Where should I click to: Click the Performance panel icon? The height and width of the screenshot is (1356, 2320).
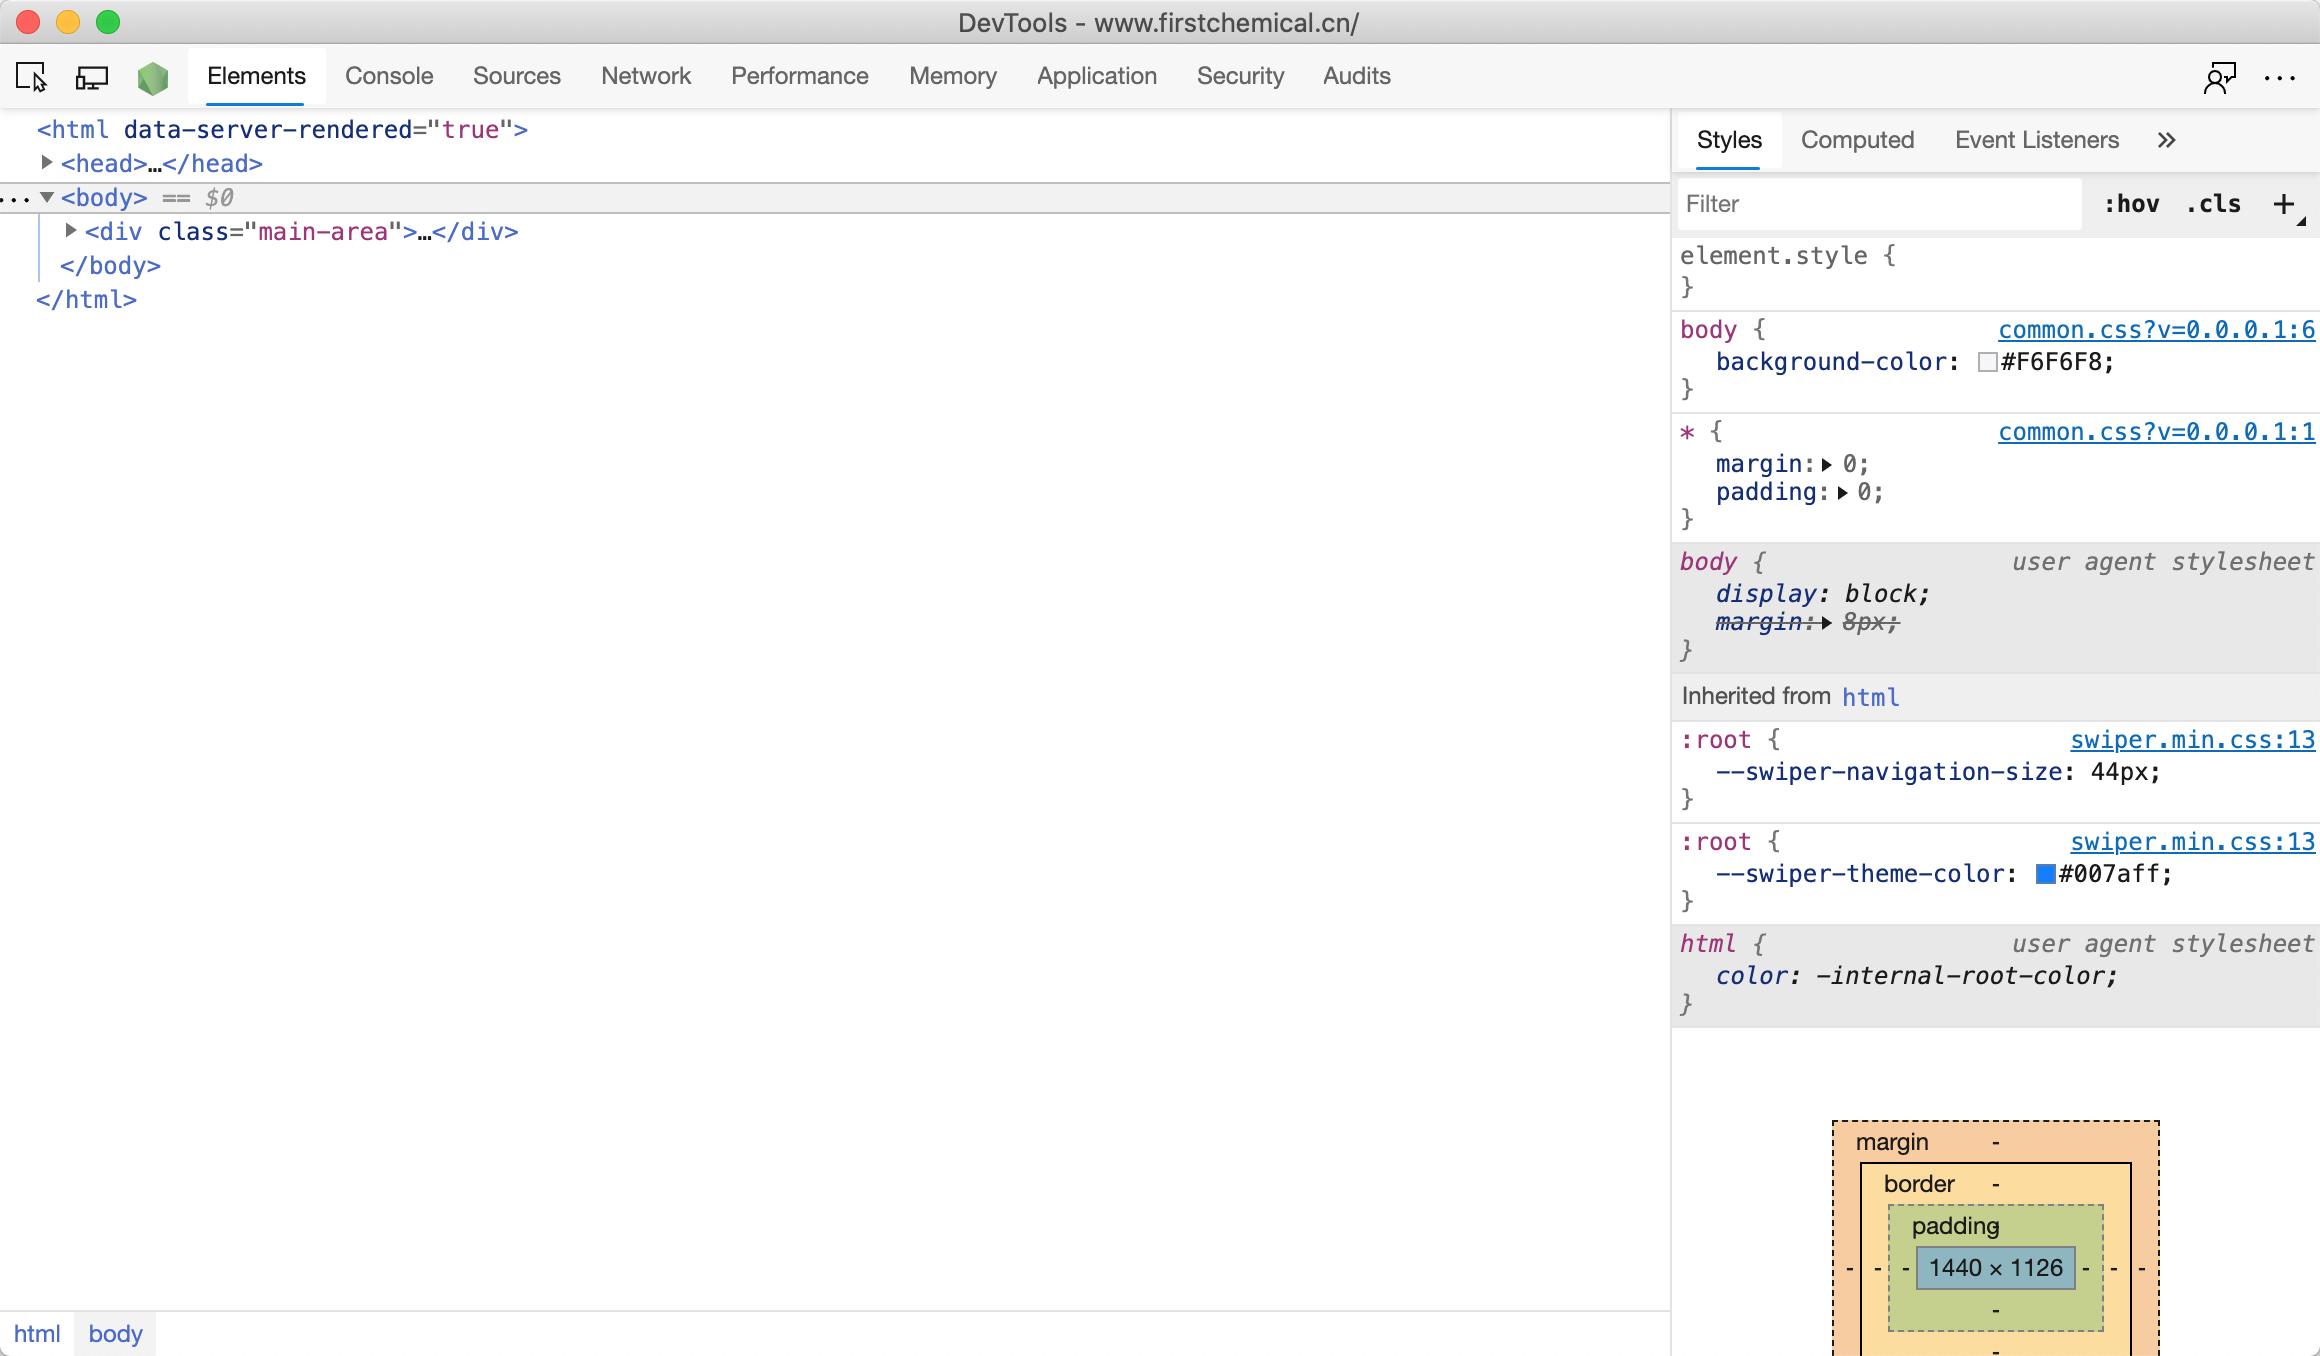(x=799, y=74)
